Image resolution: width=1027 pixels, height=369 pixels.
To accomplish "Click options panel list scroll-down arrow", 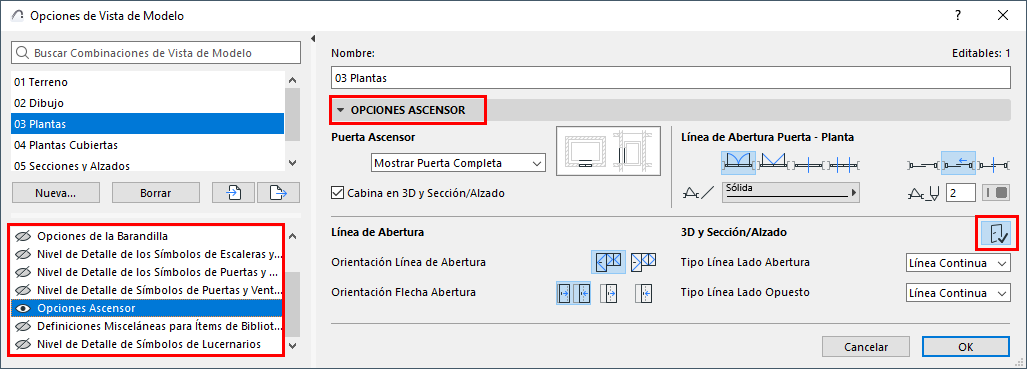I will [292, 345].
